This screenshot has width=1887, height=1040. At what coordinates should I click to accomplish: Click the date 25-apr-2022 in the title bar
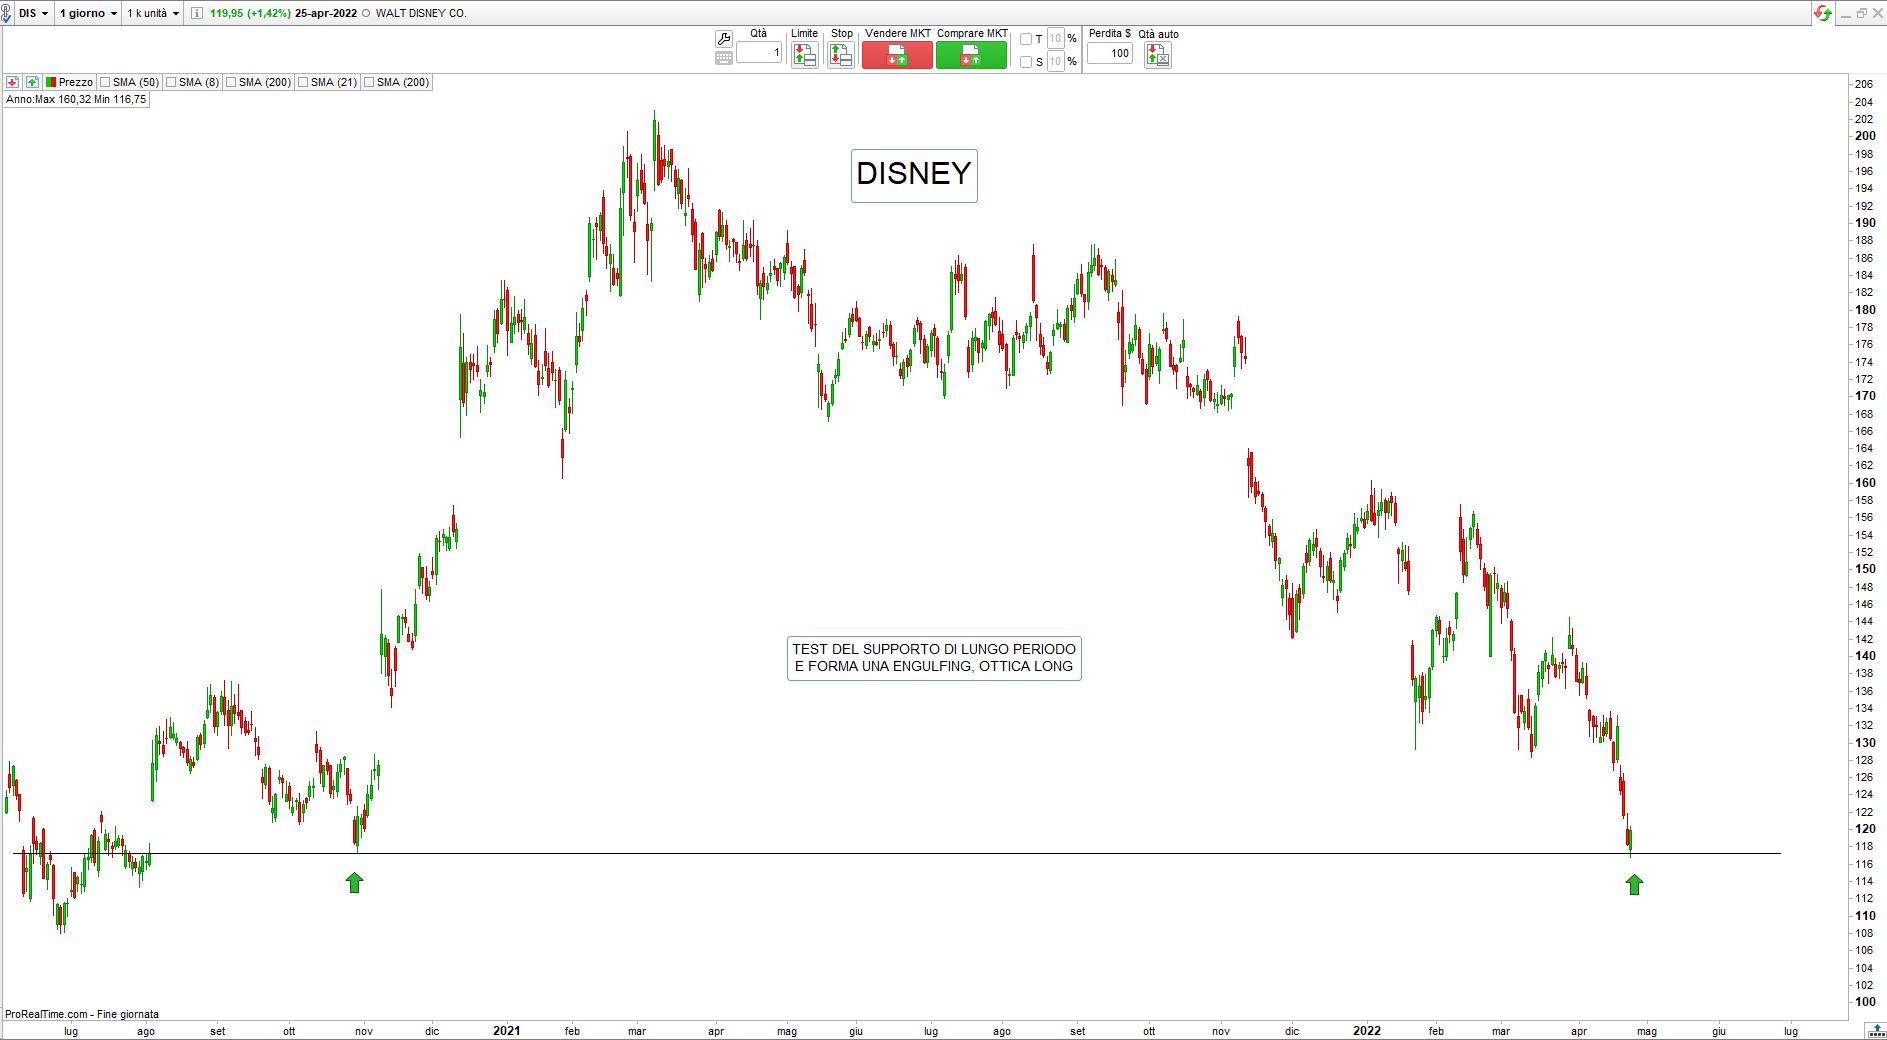click(x=326, y=13)
